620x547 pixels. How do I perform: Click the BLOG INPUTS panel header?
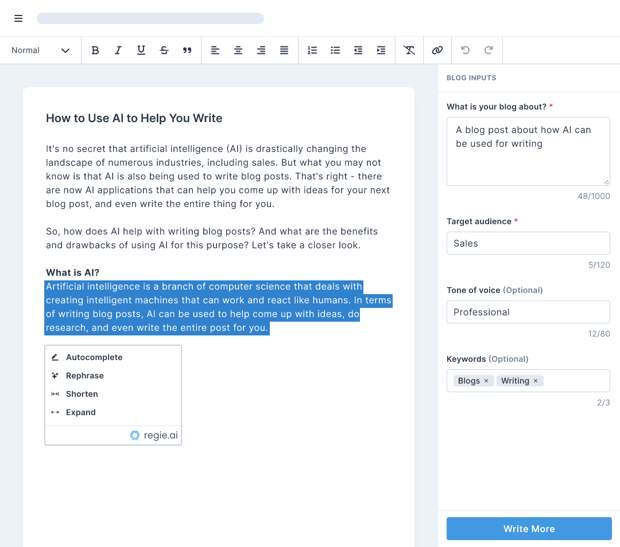tap(471, 78)
